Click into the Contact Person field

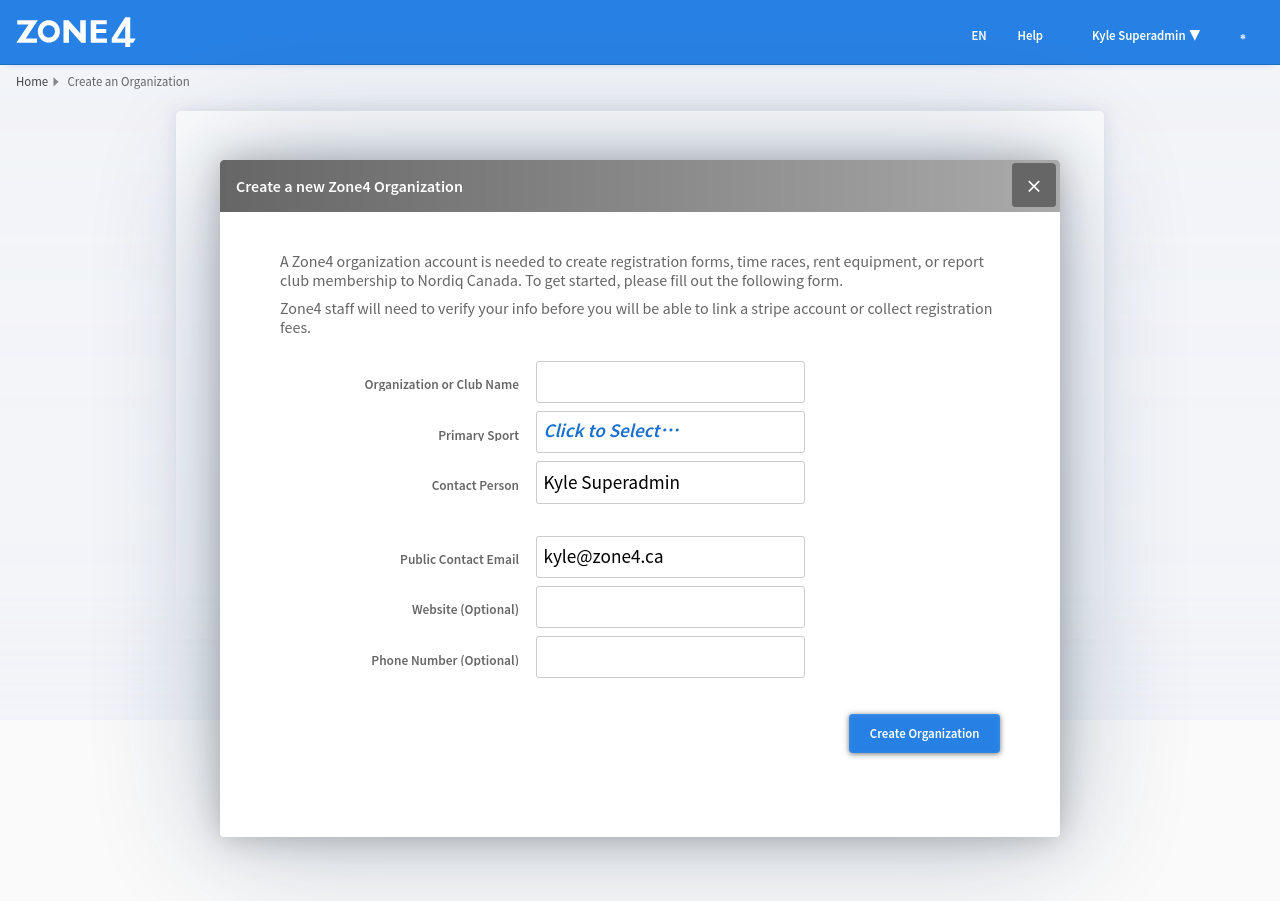(x=670, y=483)
